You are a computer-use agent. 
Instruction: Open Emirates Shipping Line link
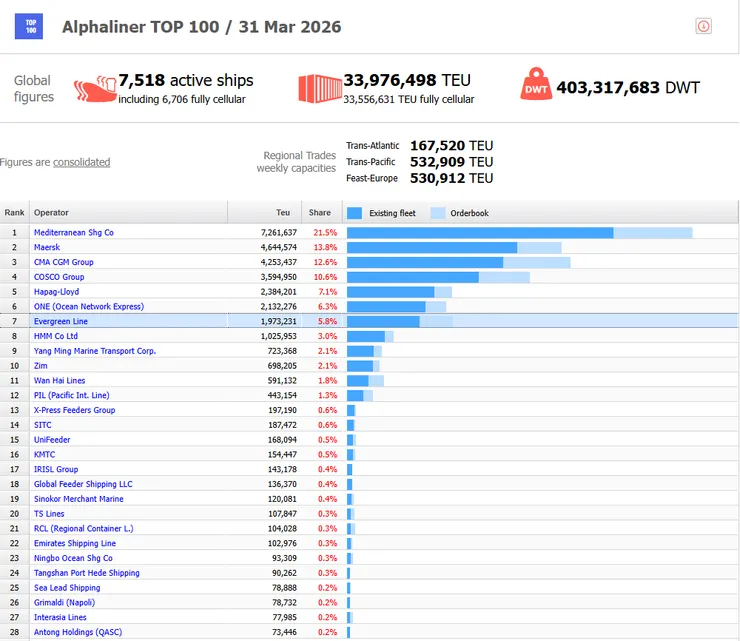coord(75,543)
